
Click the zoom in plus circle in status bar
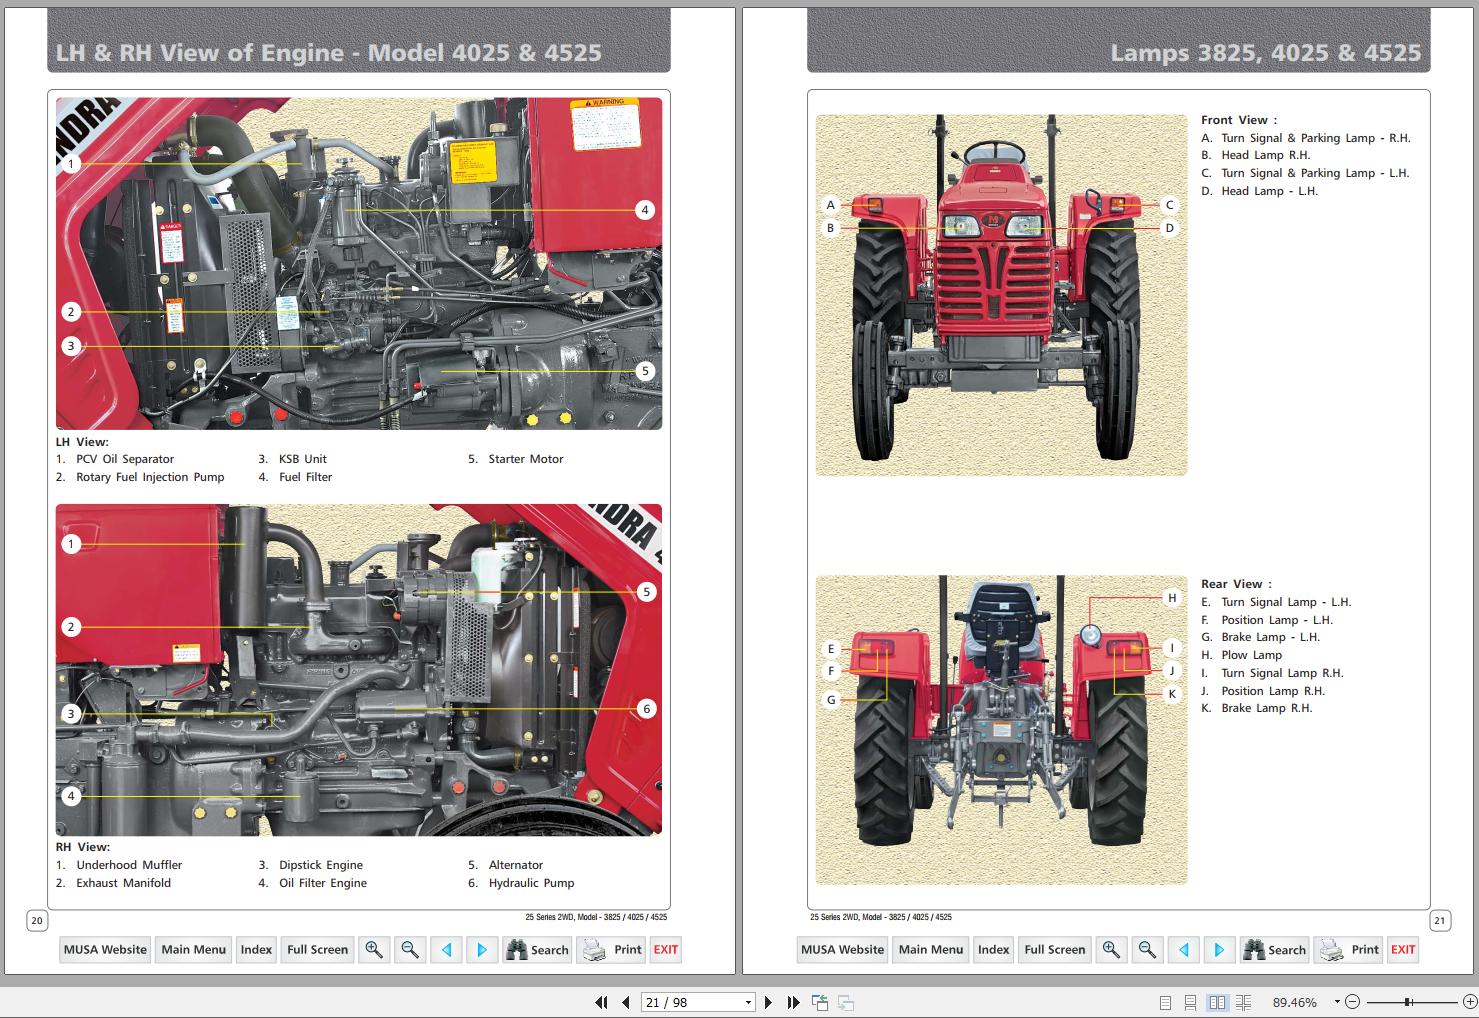pos(1468,1002)
